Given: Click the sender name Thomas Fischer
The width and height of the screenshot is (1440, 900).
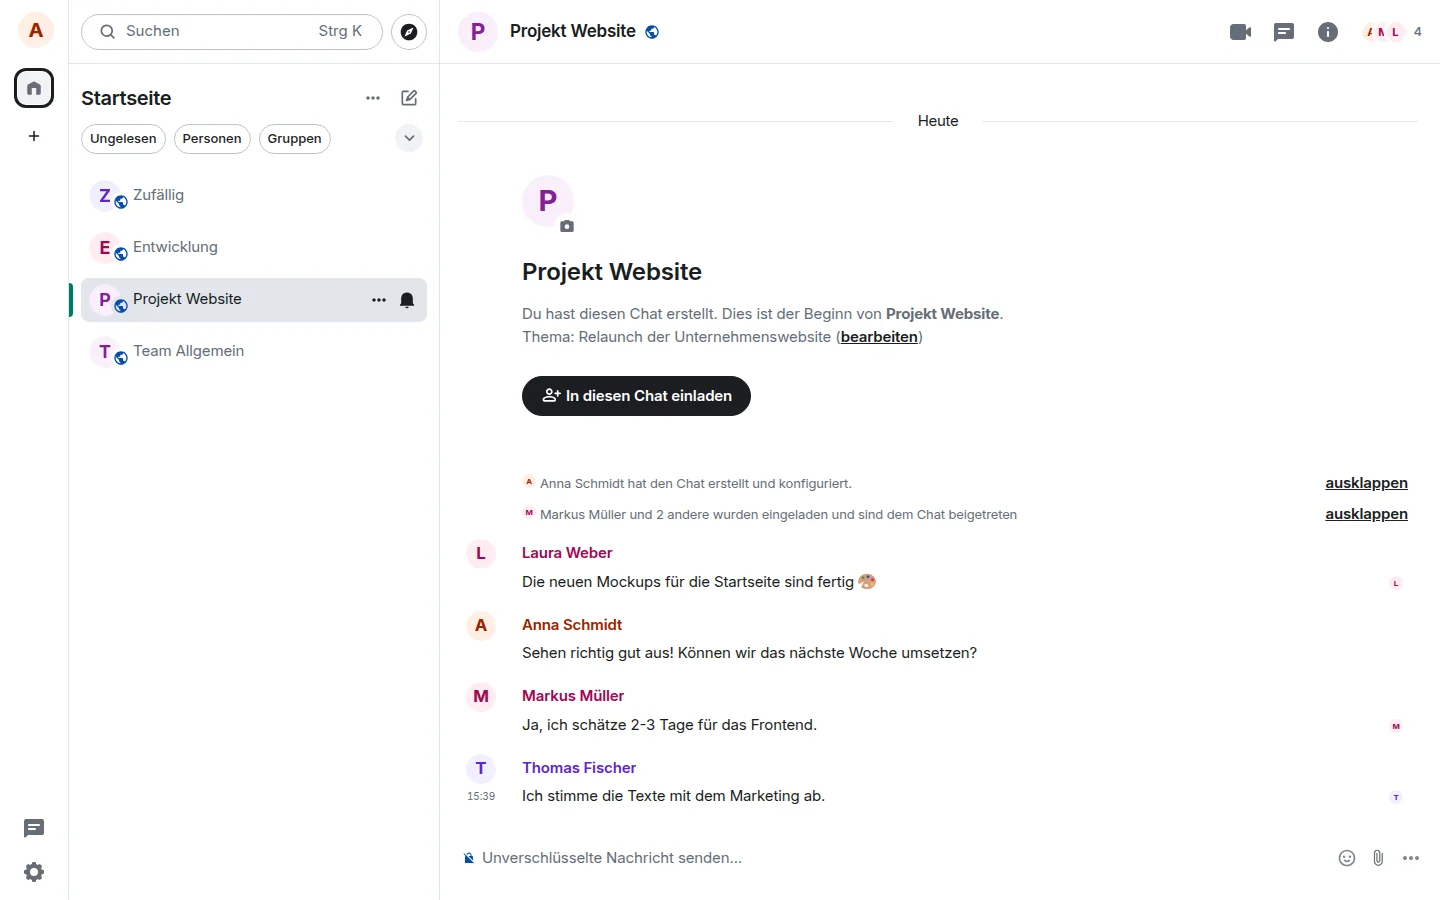Looking at the screenshot, I should click(579, 768).
